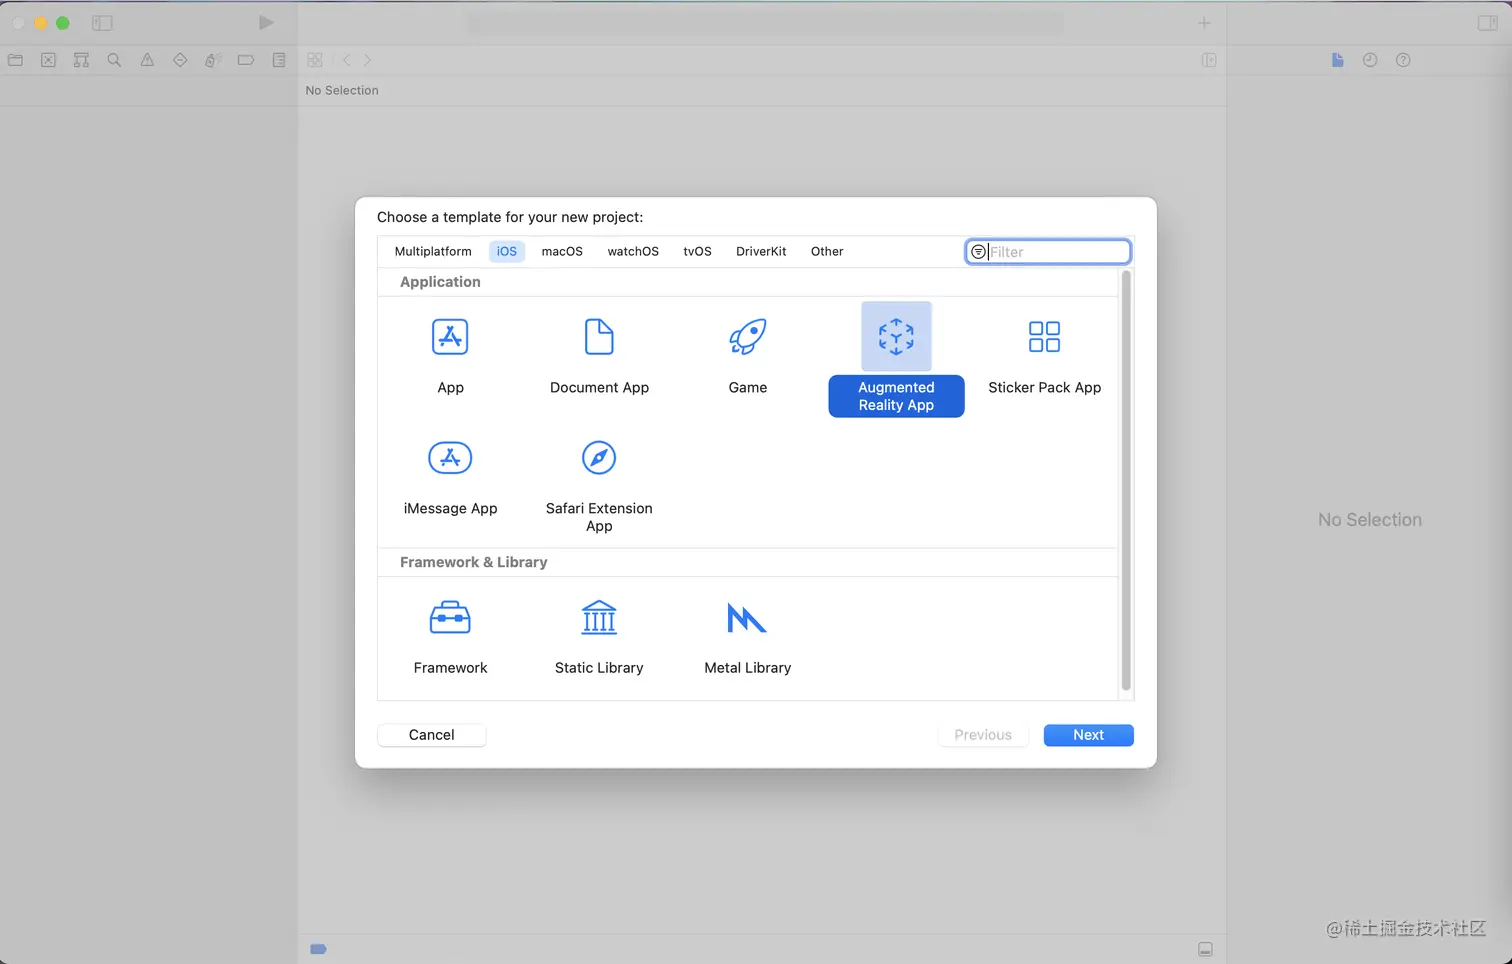
Task: Select the watchOS tab
Action: point(633,251)
